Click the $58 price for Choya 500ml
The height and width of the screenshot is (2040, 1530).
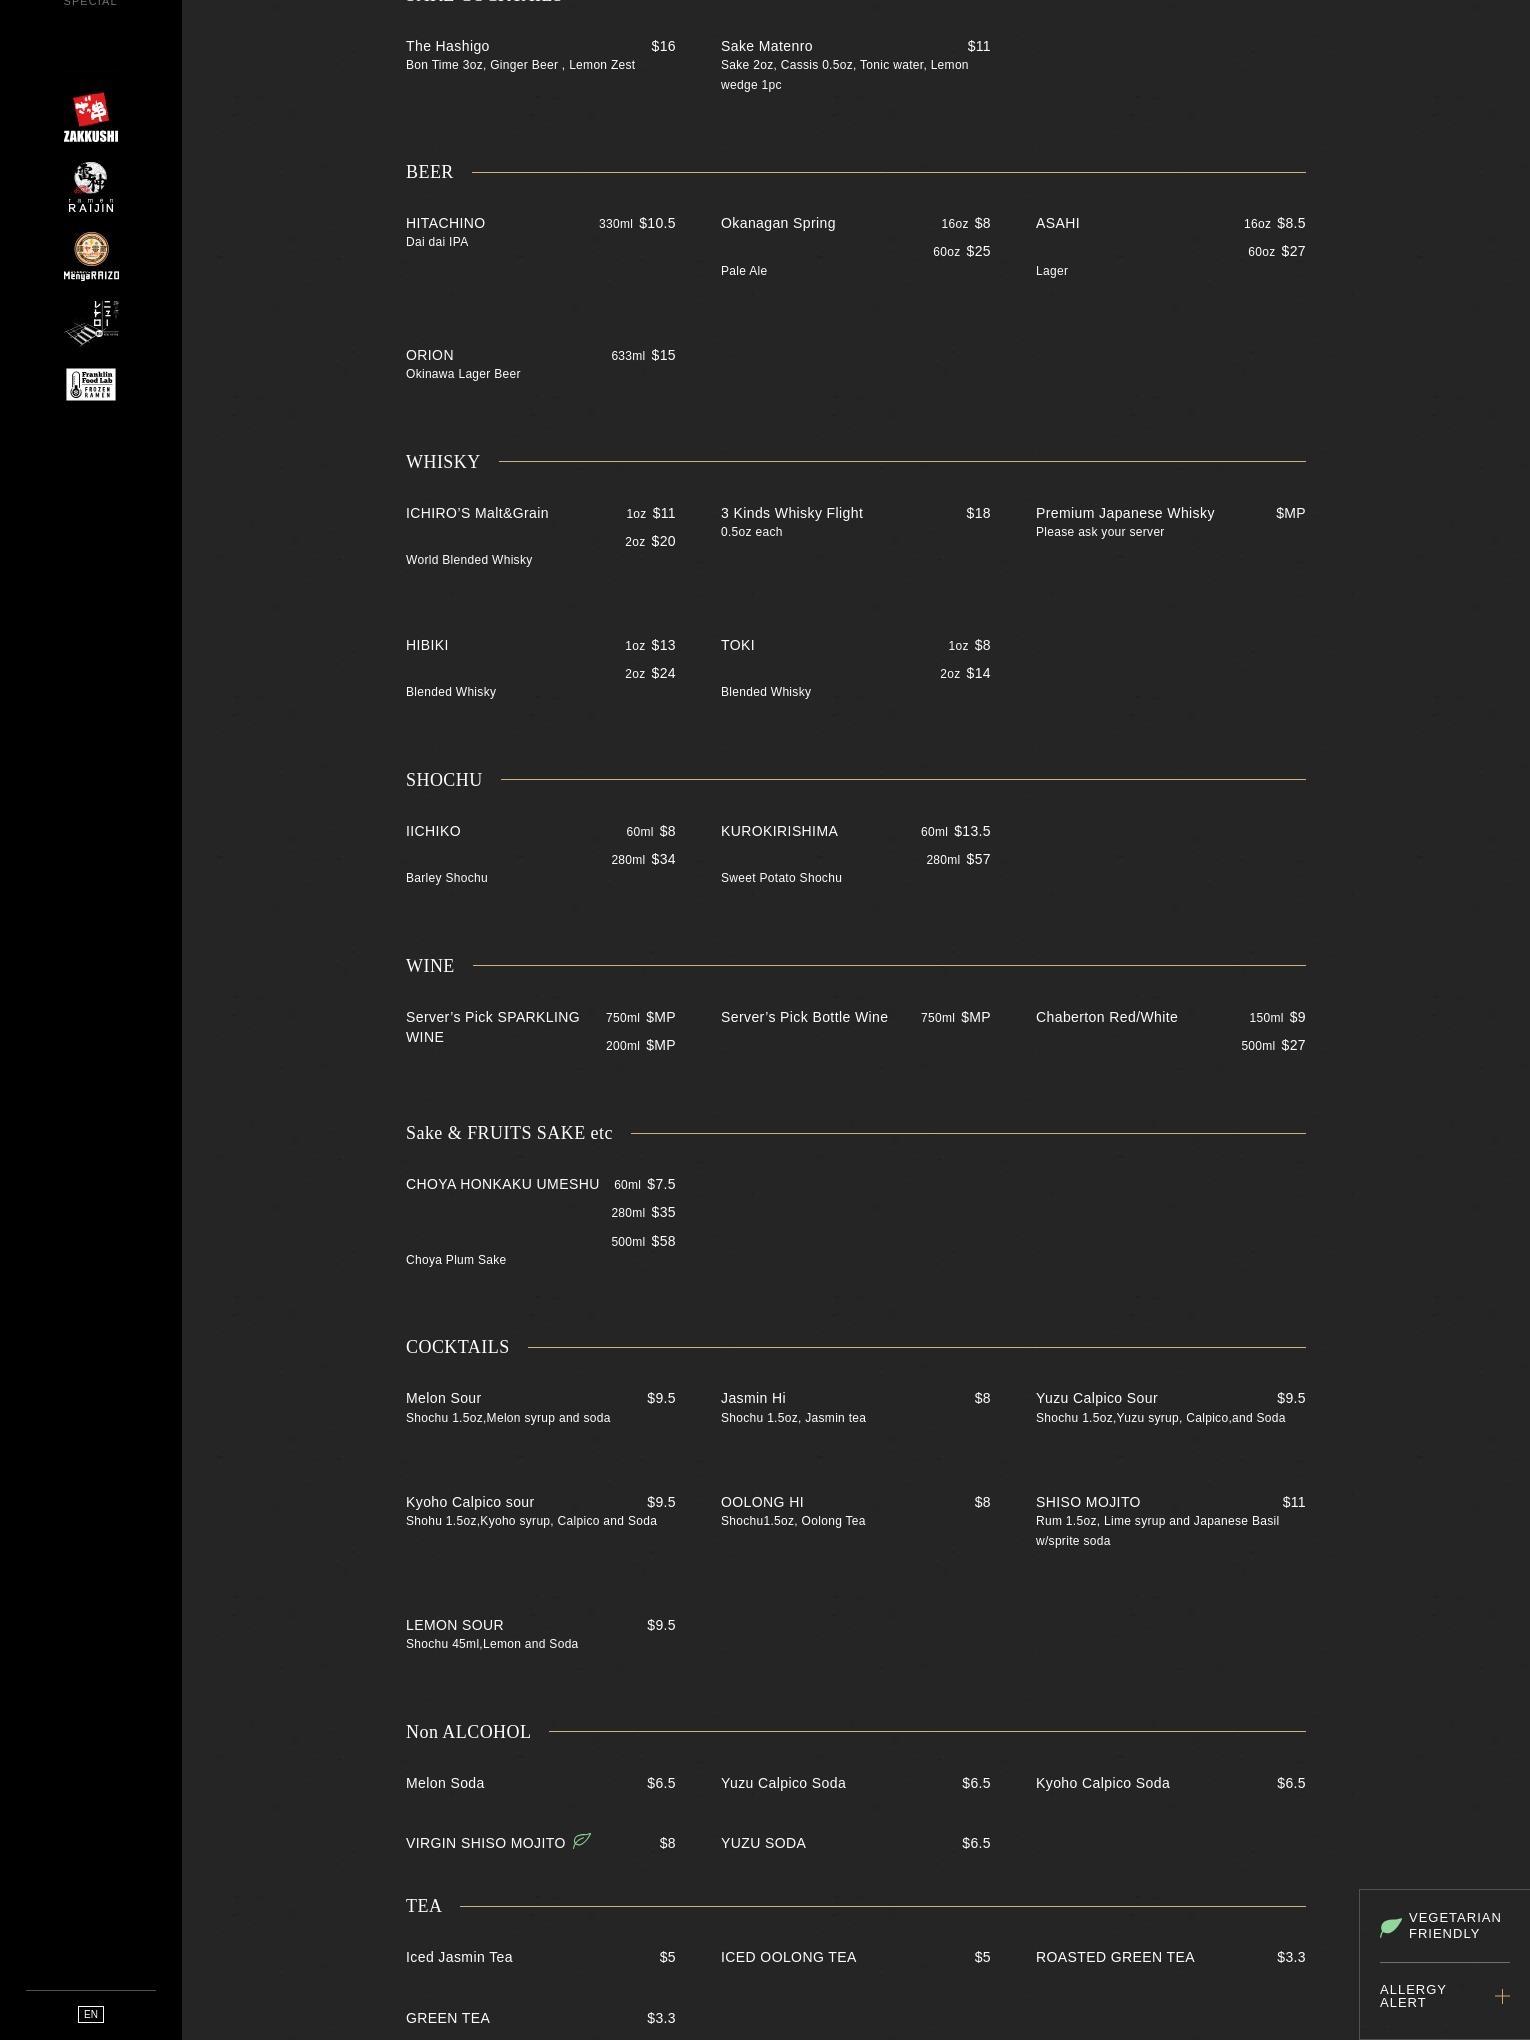coord(663,1241)
